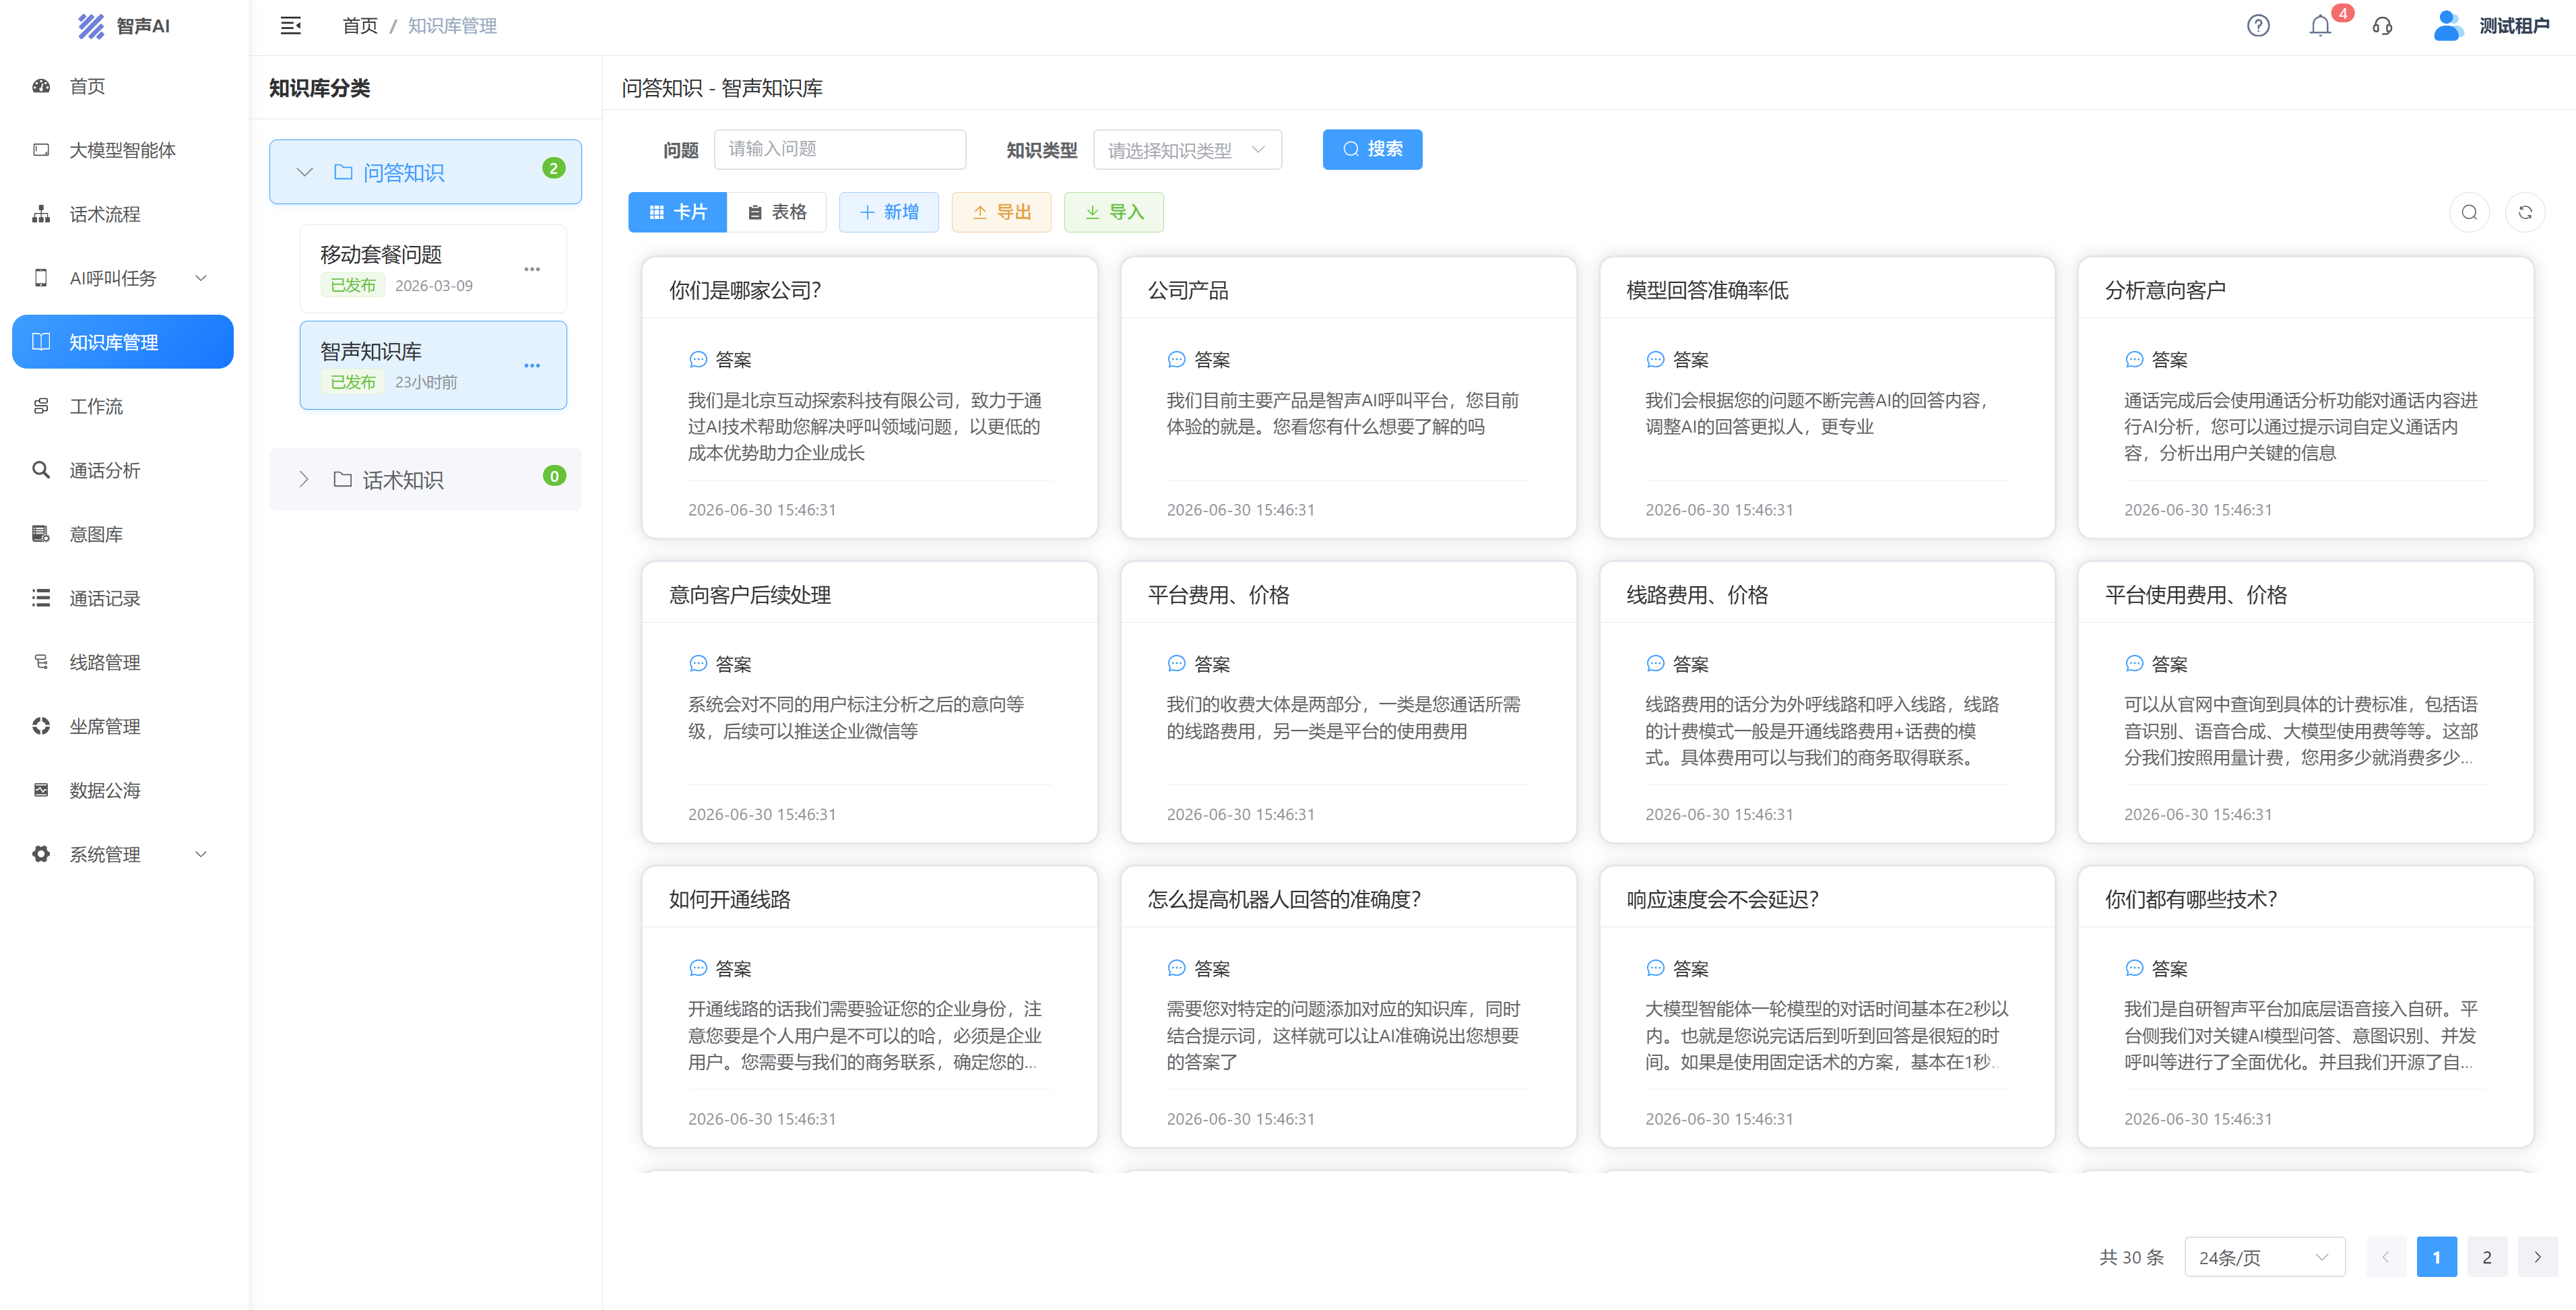
Task: Go to page 2 of results
Action: pos(2486,1257)
